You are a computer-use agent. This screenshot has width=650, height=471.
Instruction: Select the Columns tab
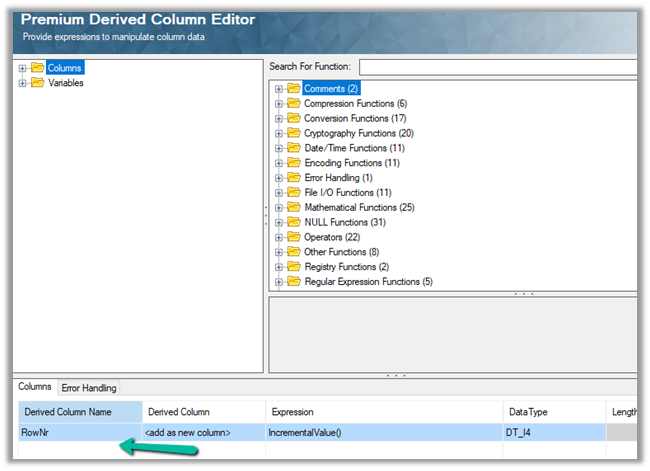35,388
